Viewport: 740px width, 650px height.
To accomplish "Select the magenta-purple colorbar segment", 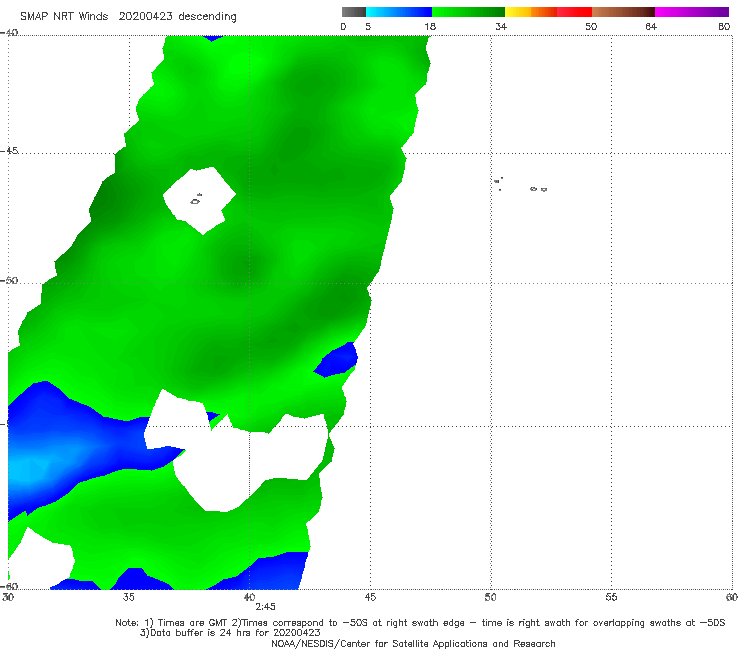I will coord(692,12).
